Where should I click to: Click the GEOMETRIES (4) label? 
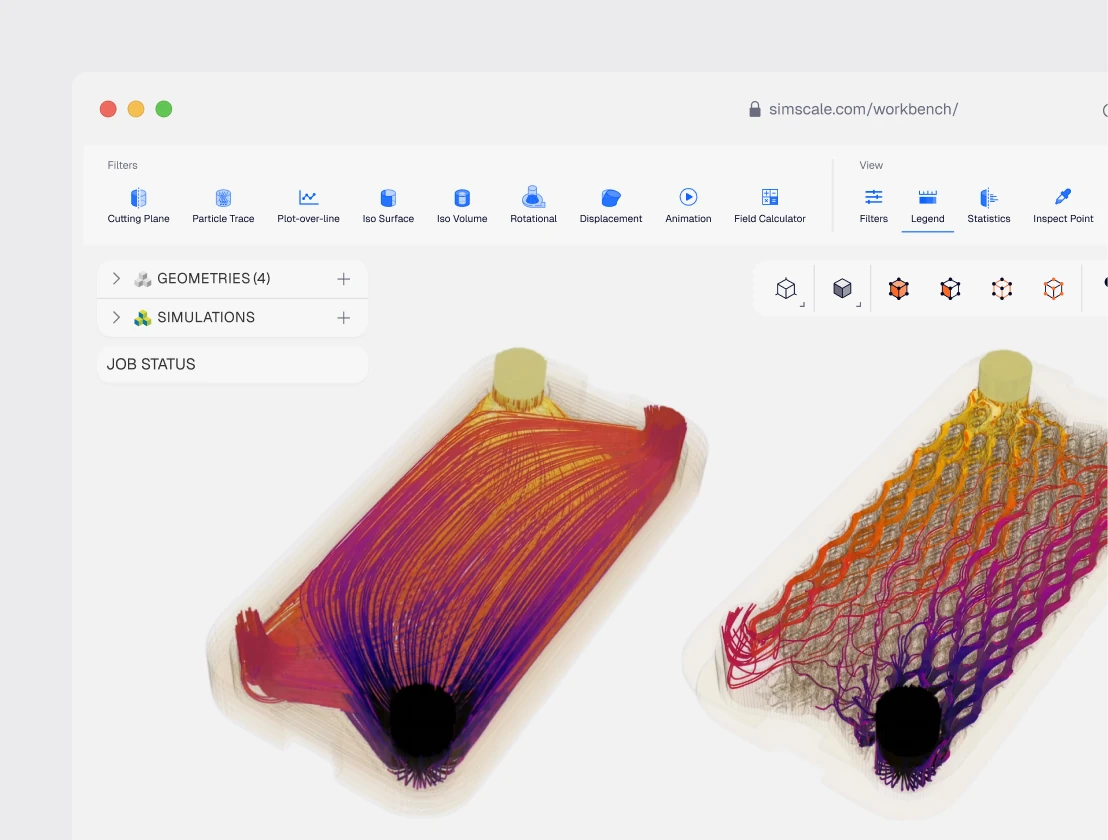(213, 278)
